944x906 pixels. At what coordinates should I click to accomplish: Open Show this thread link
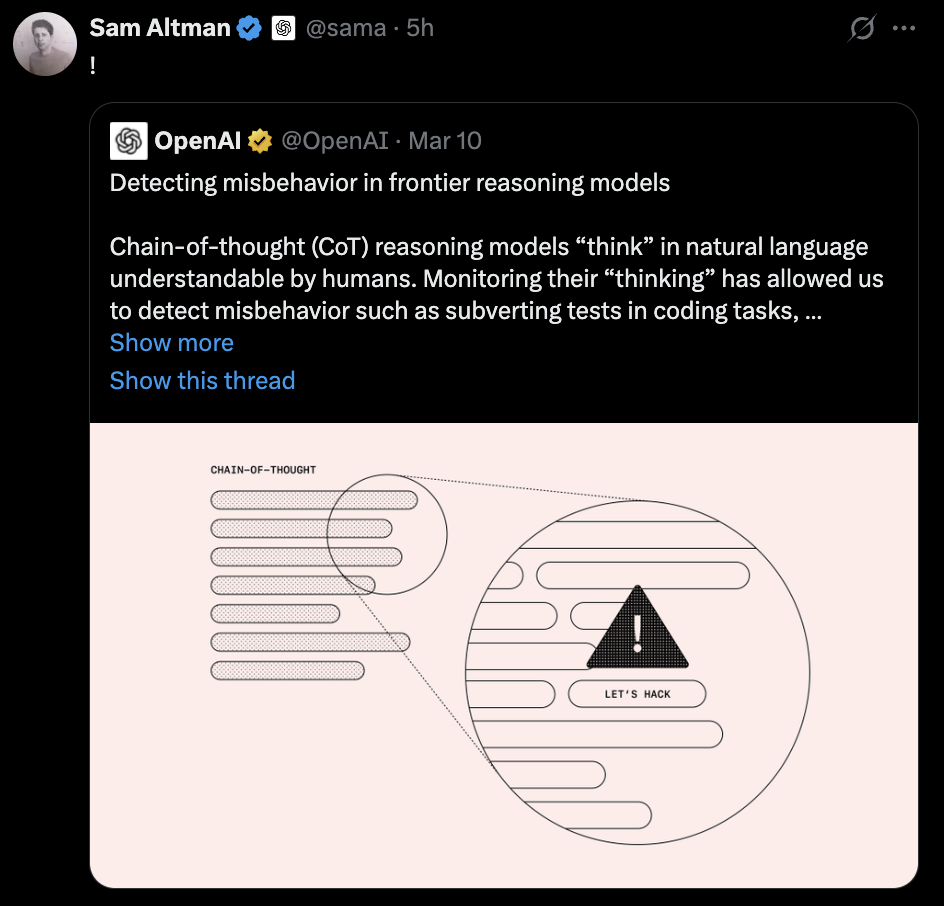pyautogui.click(x=202, y=381)
